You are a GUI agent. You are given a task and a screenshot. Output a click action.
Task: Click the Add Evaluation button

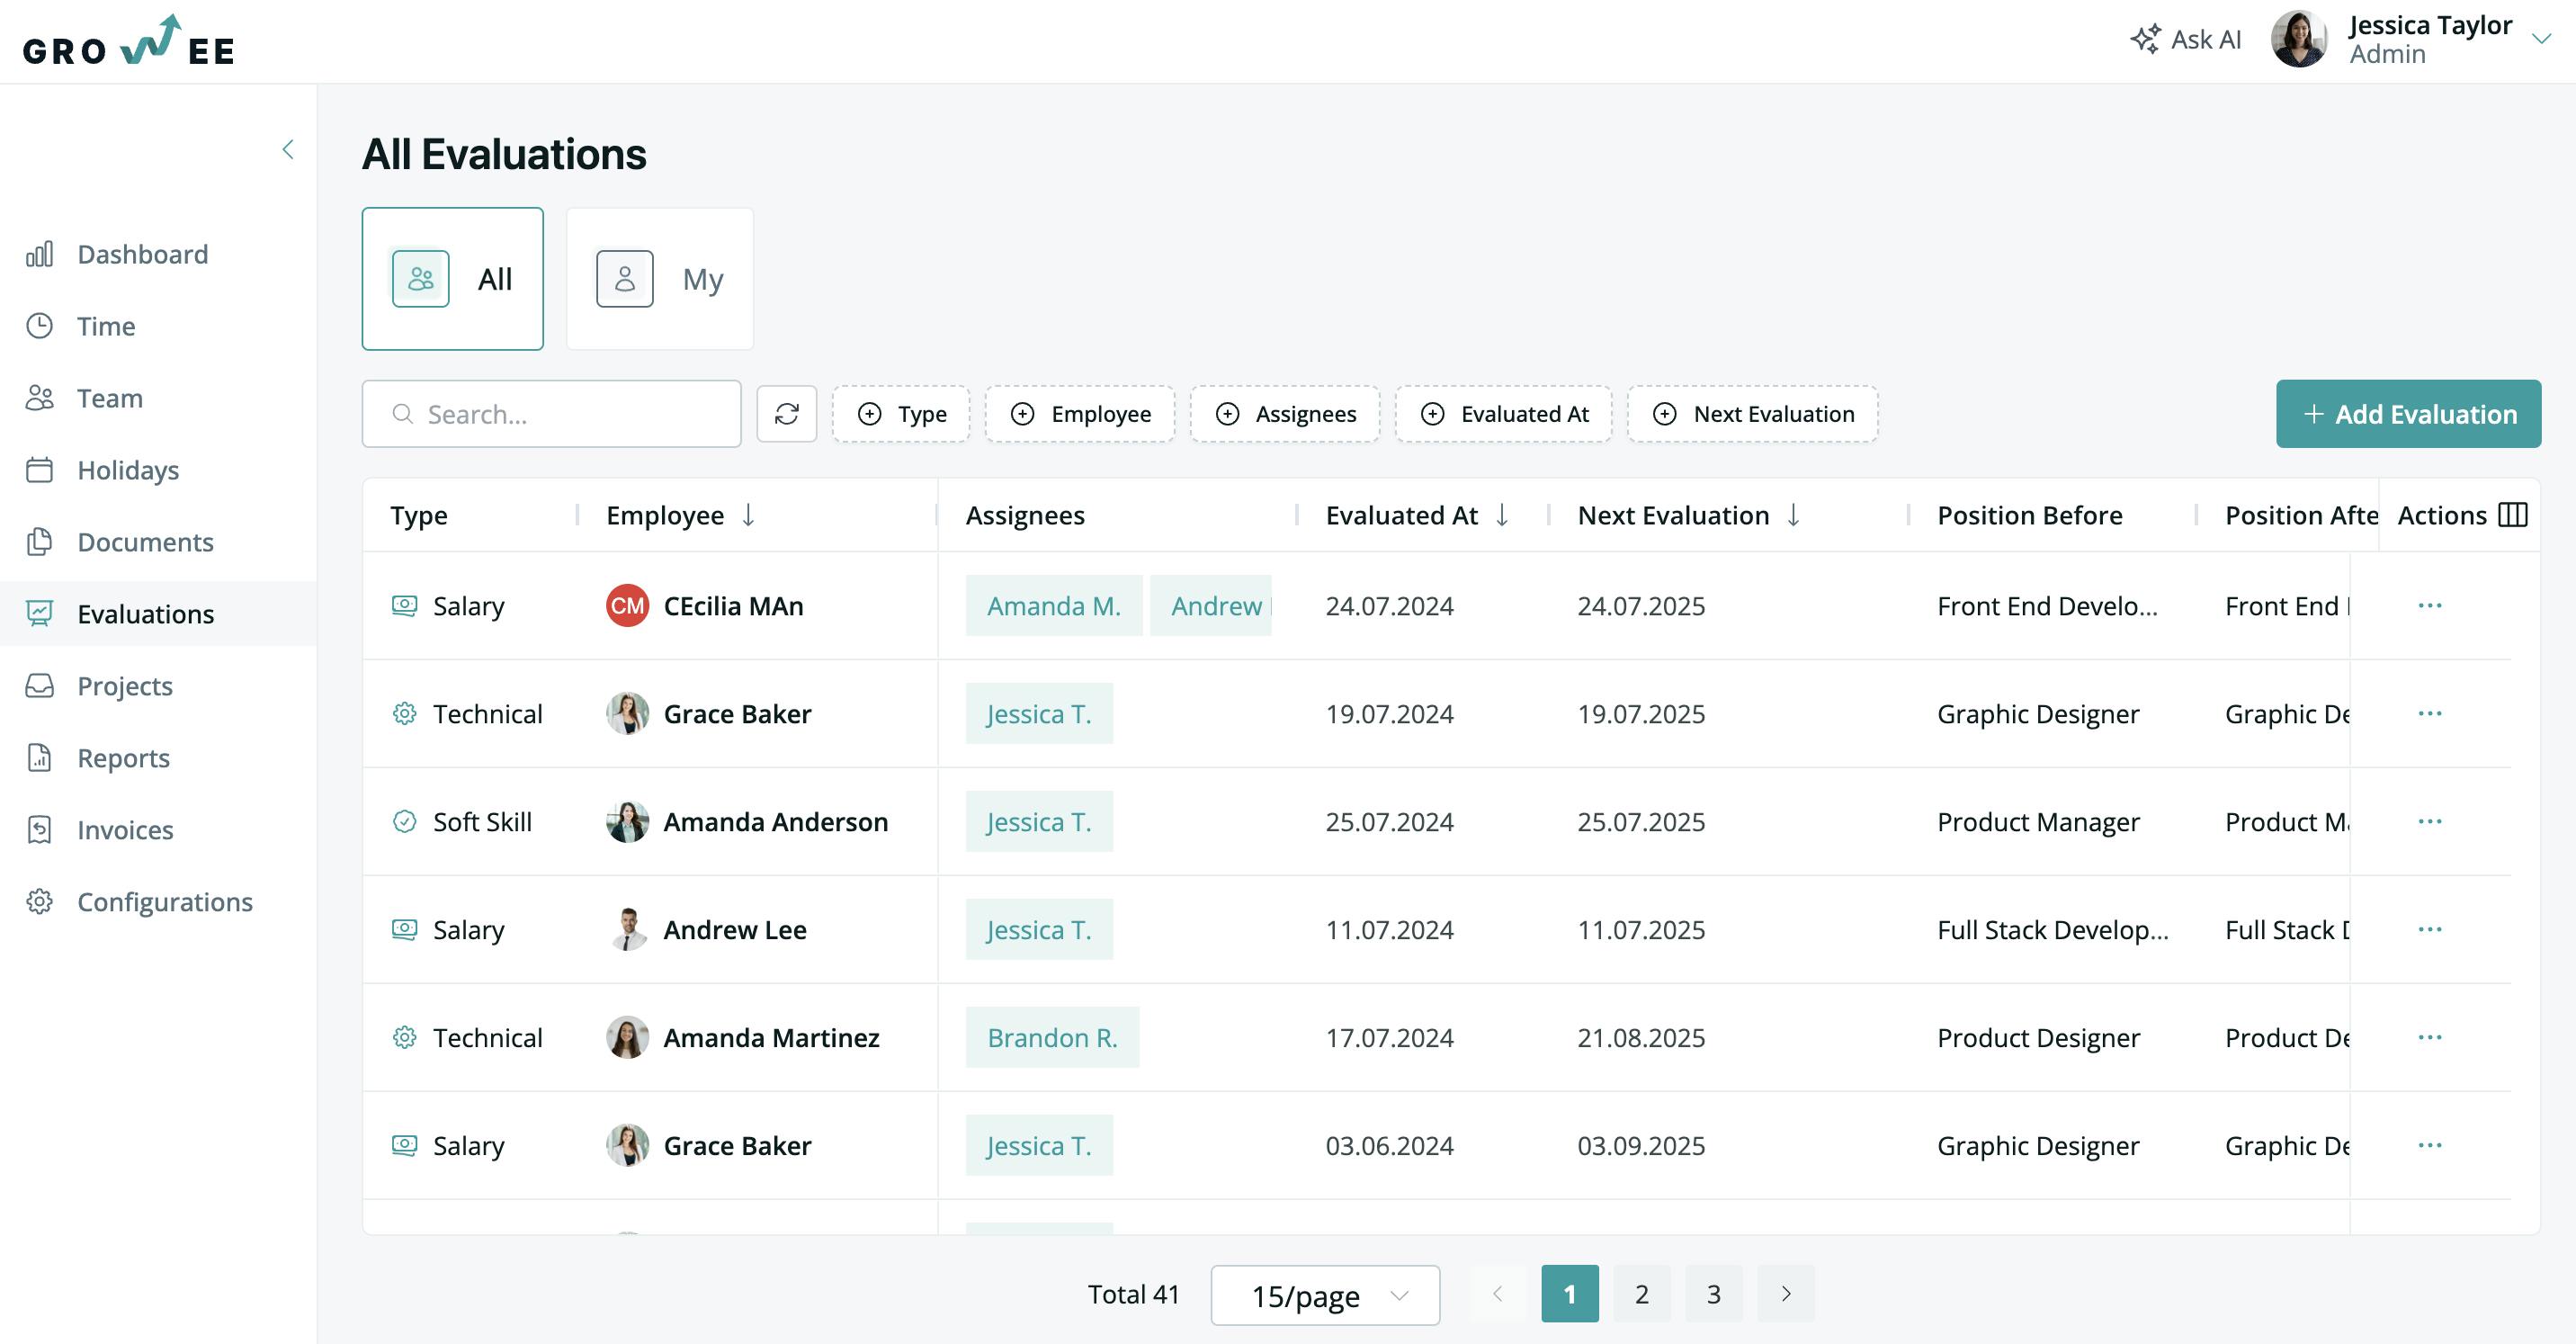[2408, 414]
